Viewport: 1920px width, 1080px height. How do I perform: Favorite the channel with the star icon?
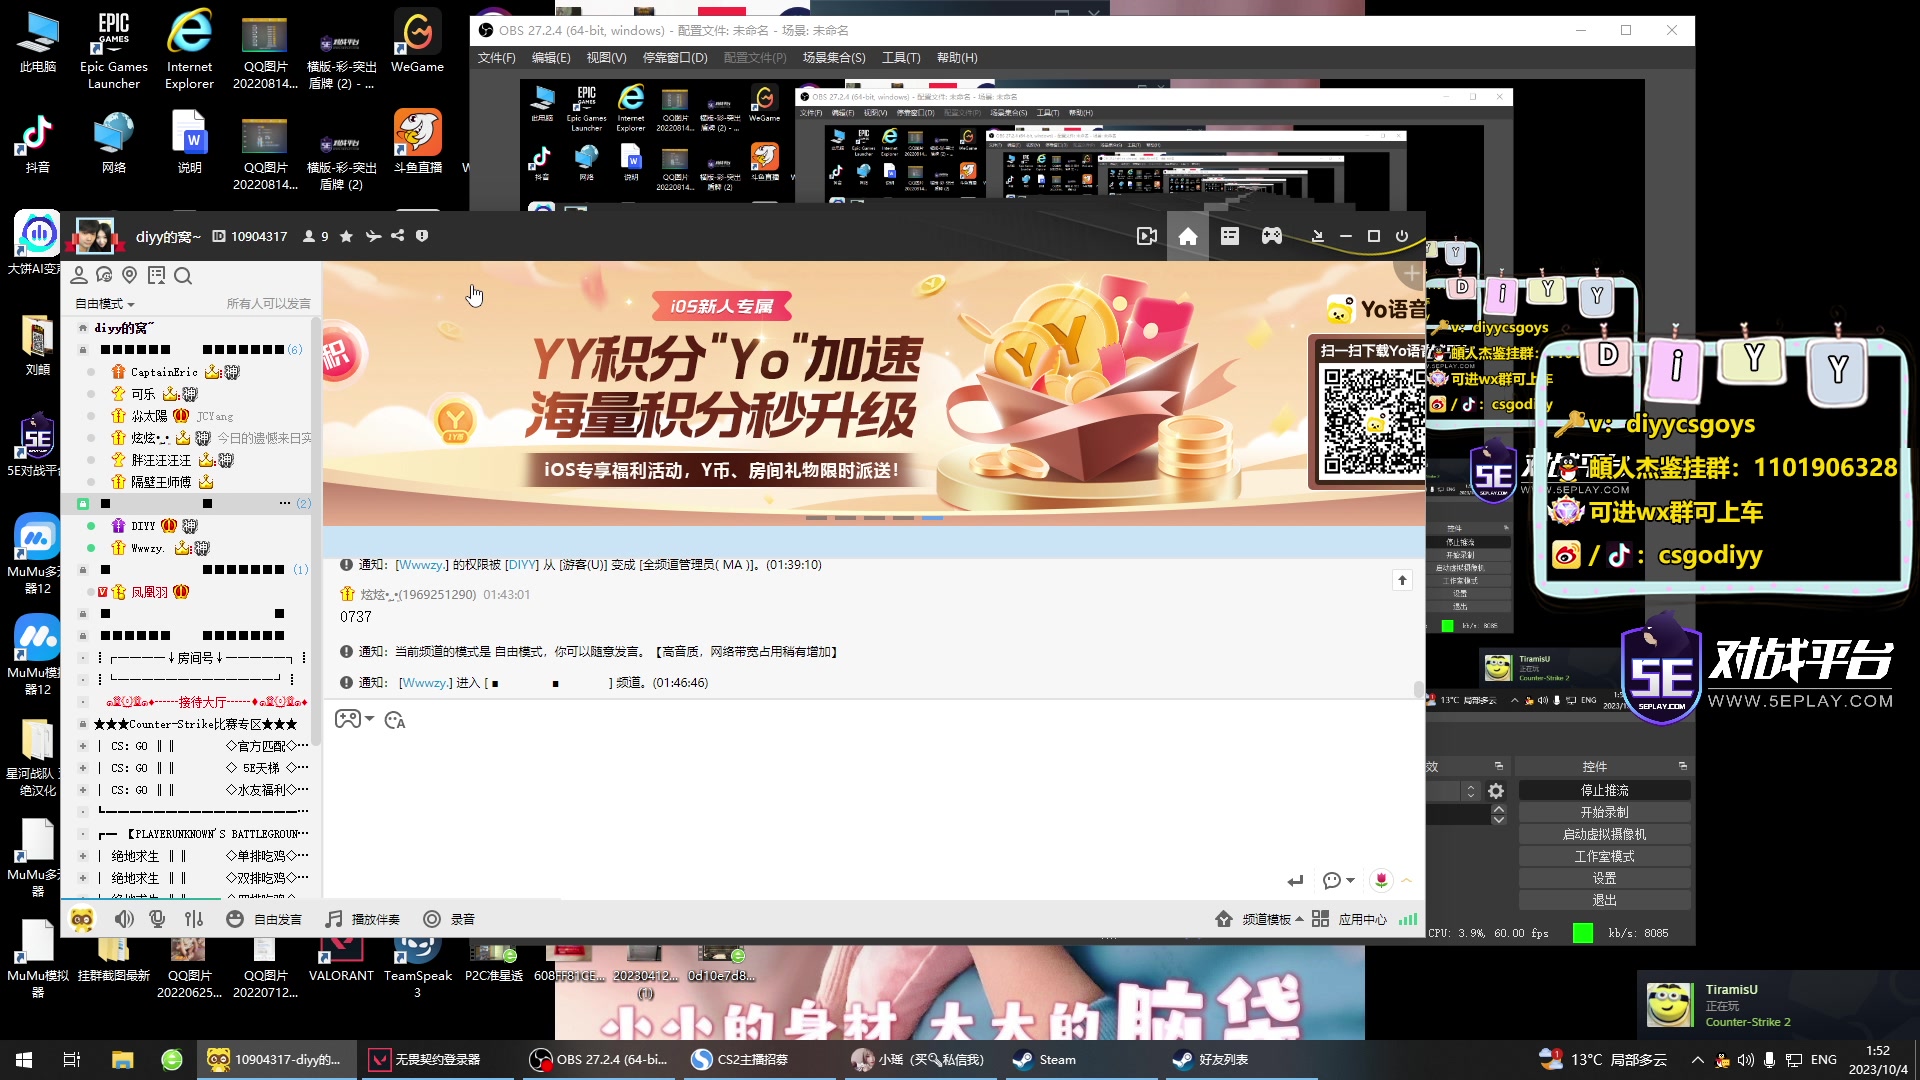point(346,237)
